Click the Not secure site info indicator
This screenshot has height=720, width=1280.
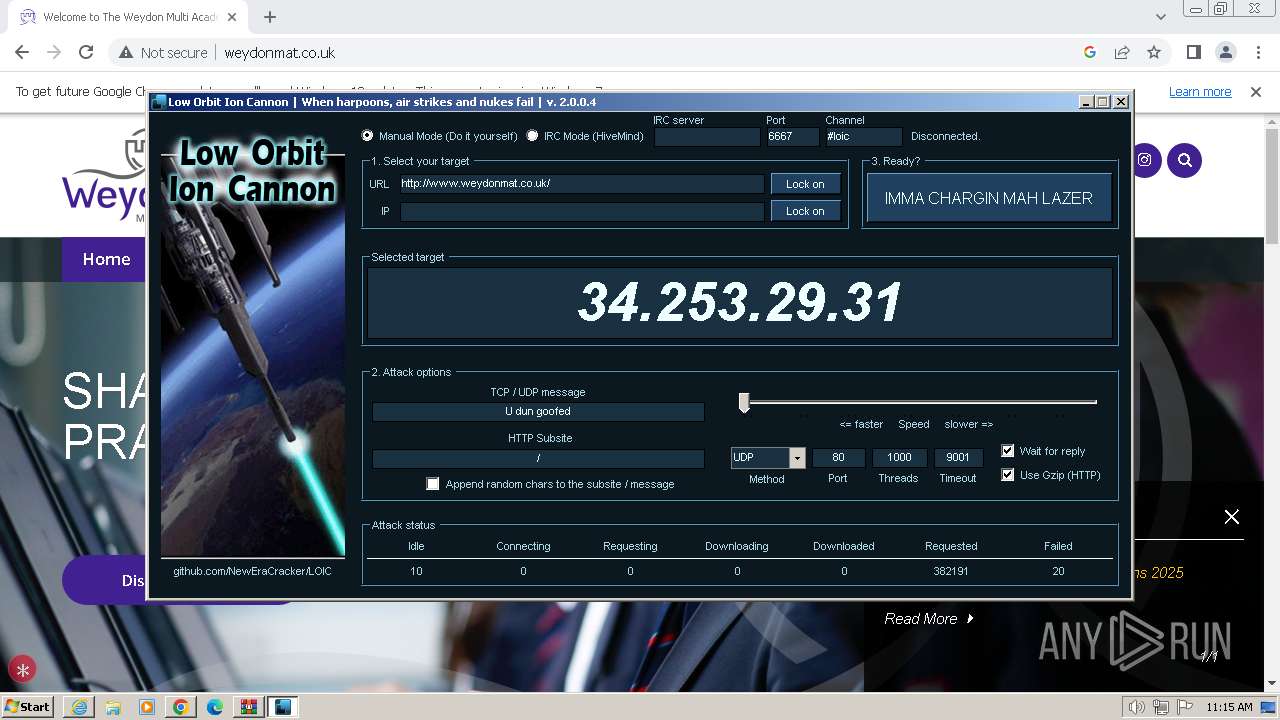(163, 53)
